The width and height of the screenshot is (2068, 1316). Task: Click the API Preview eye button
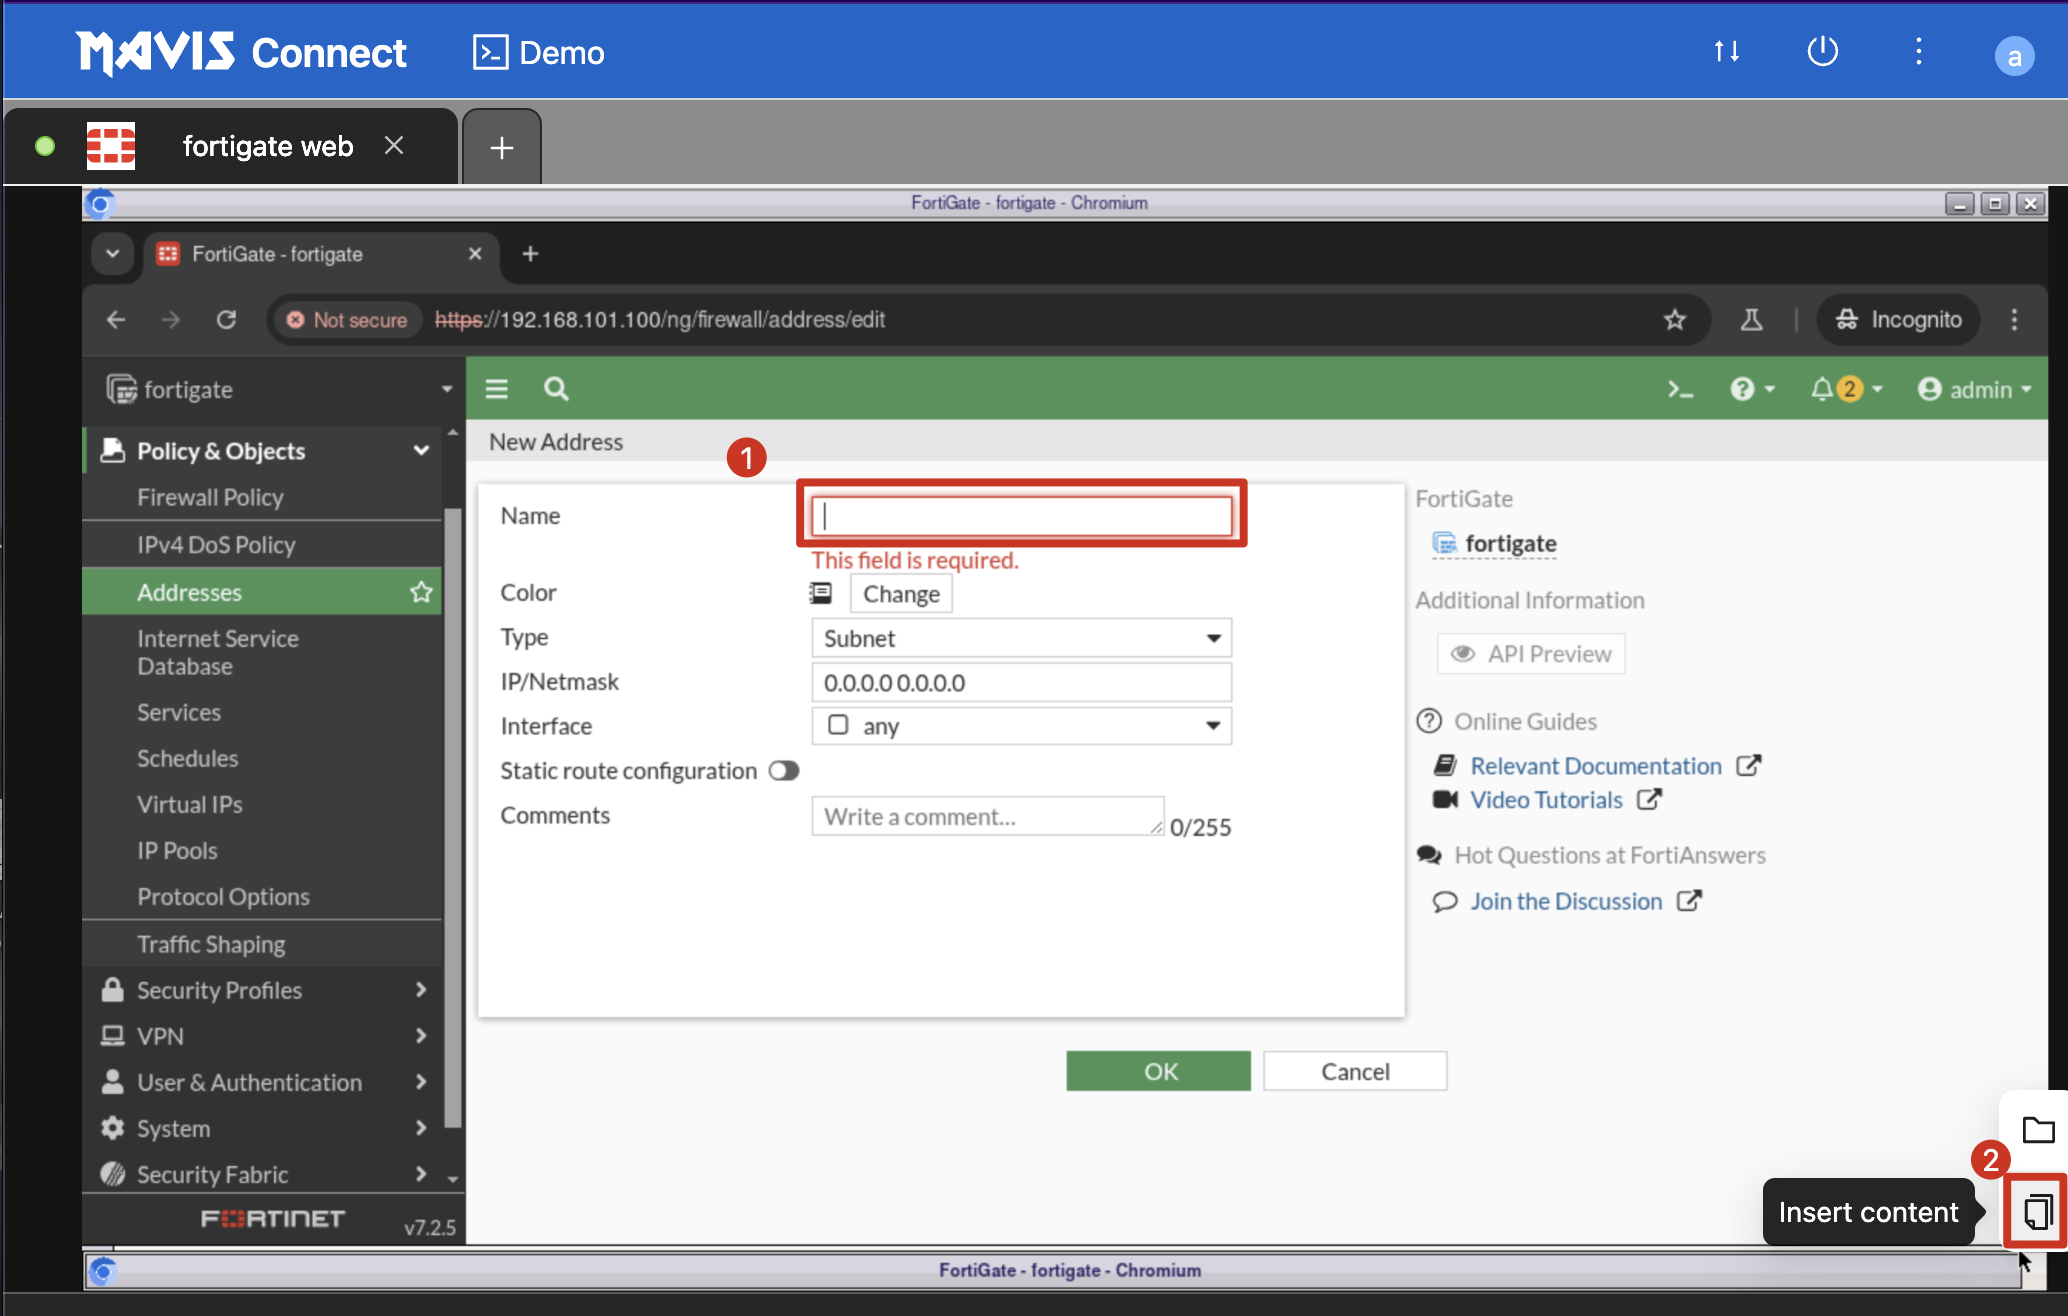click(x=1531, y=654)
